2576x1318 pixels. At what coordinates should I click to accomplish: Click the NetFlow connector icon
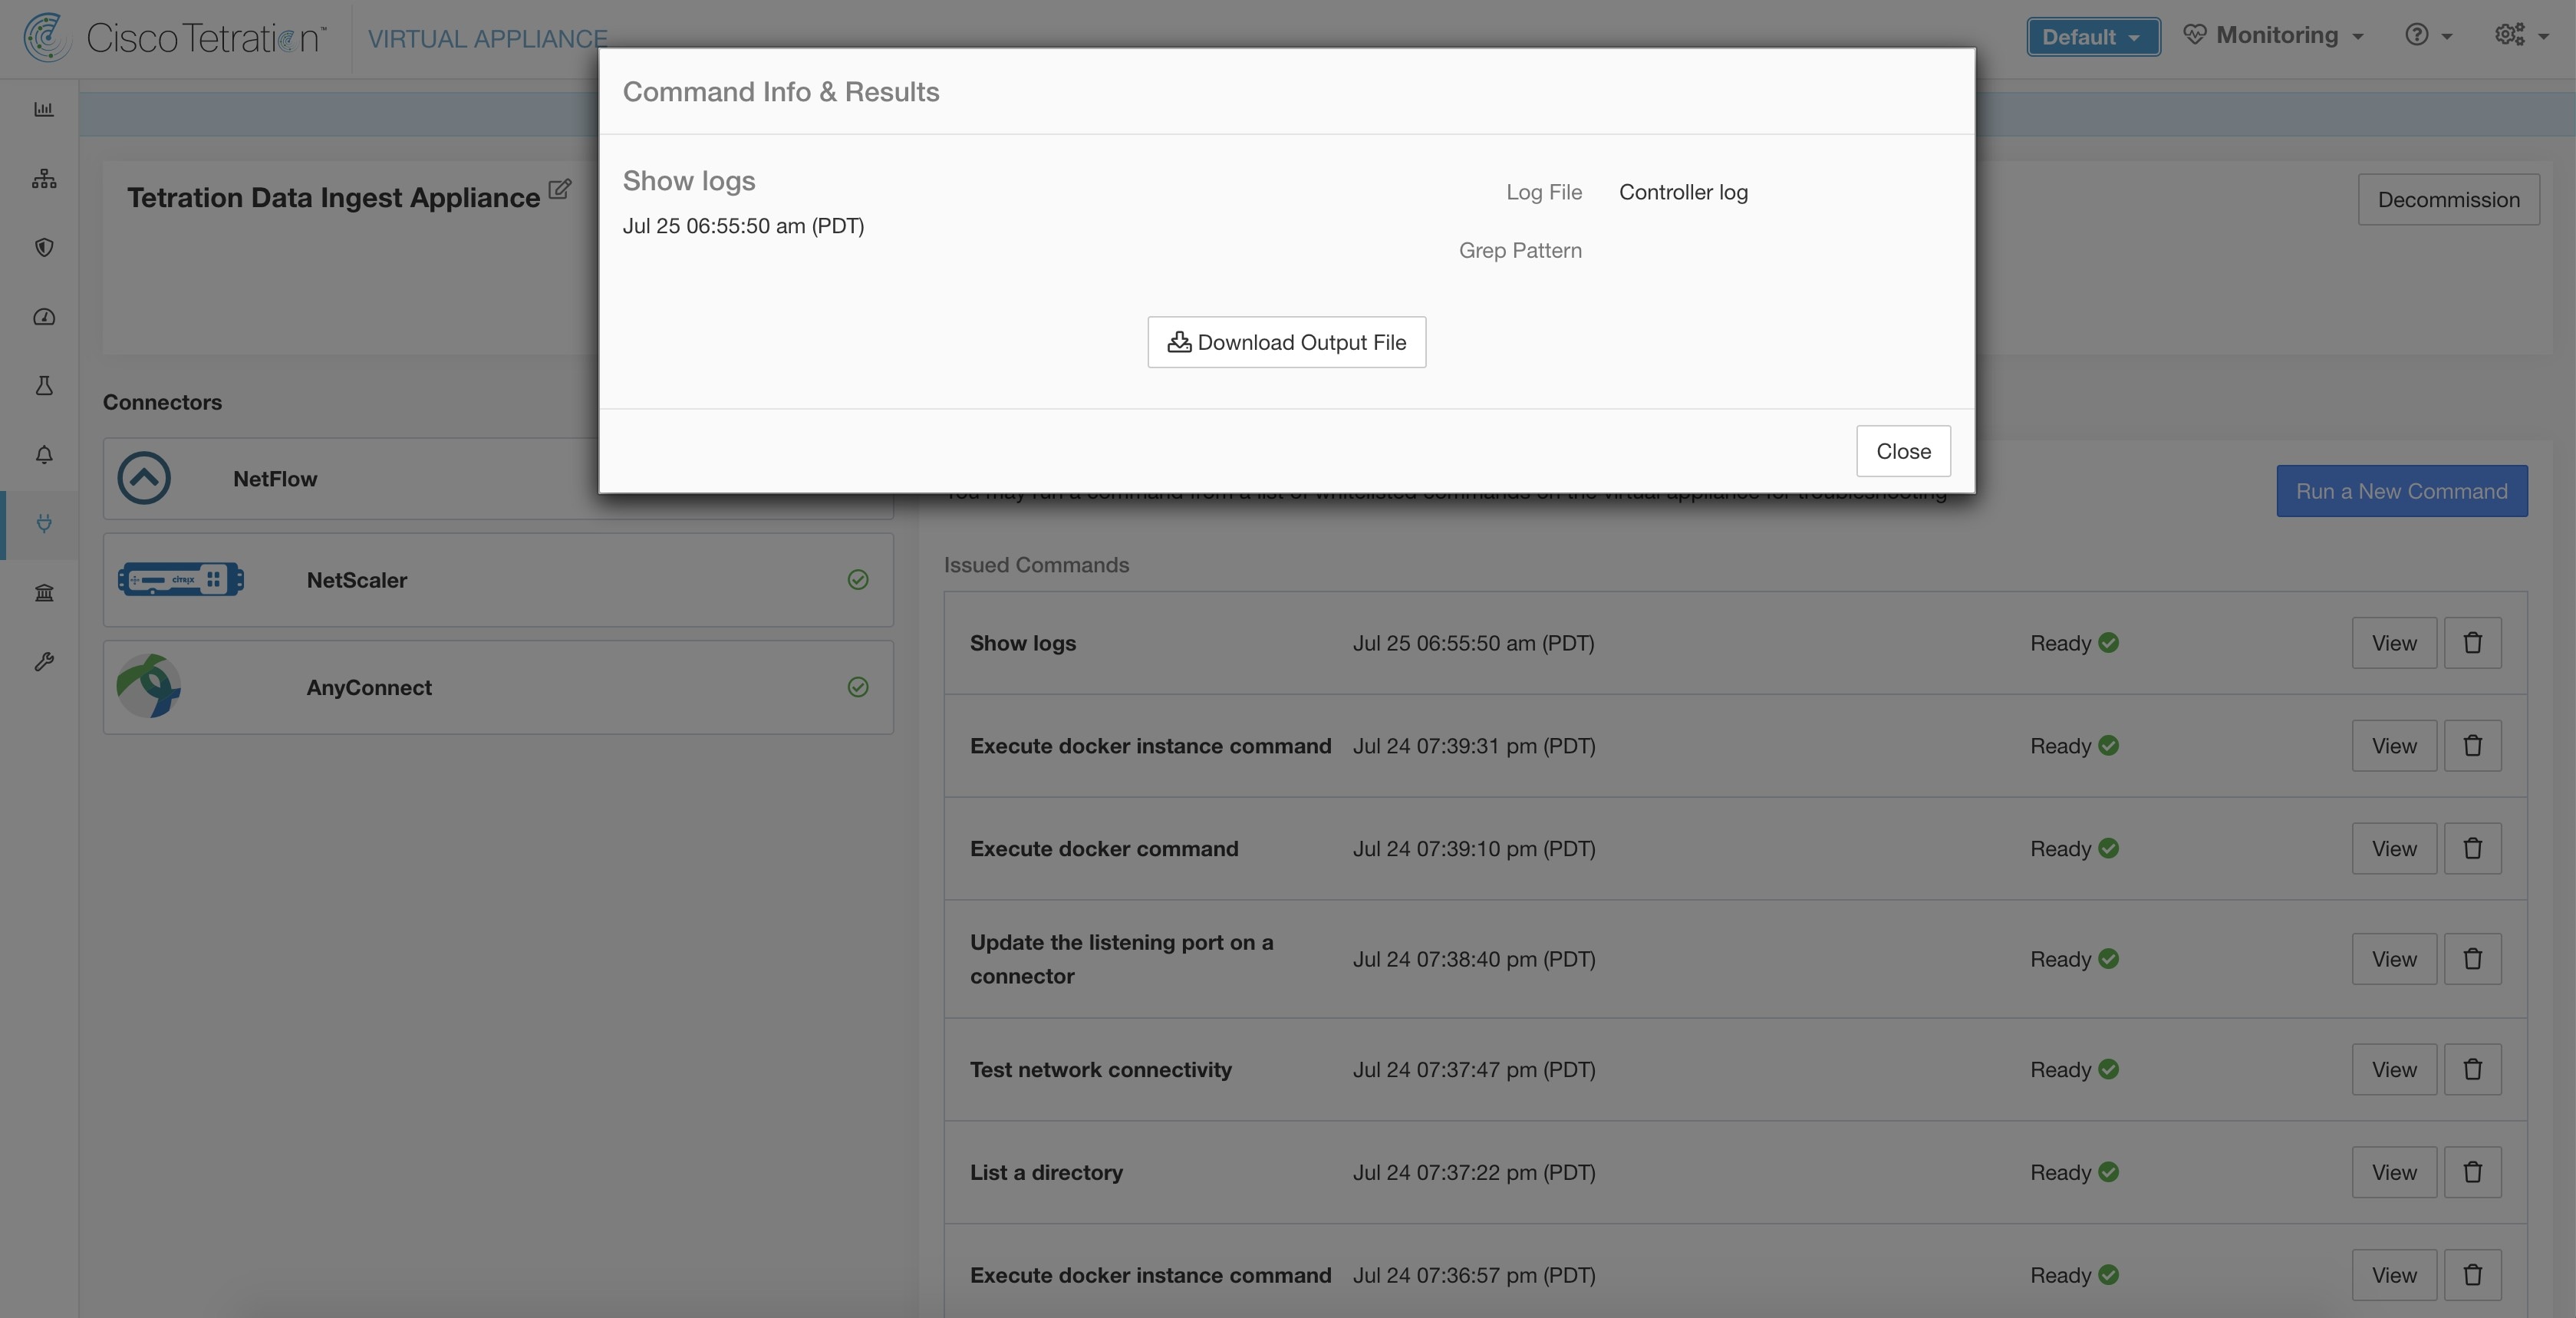pos(144,478)
